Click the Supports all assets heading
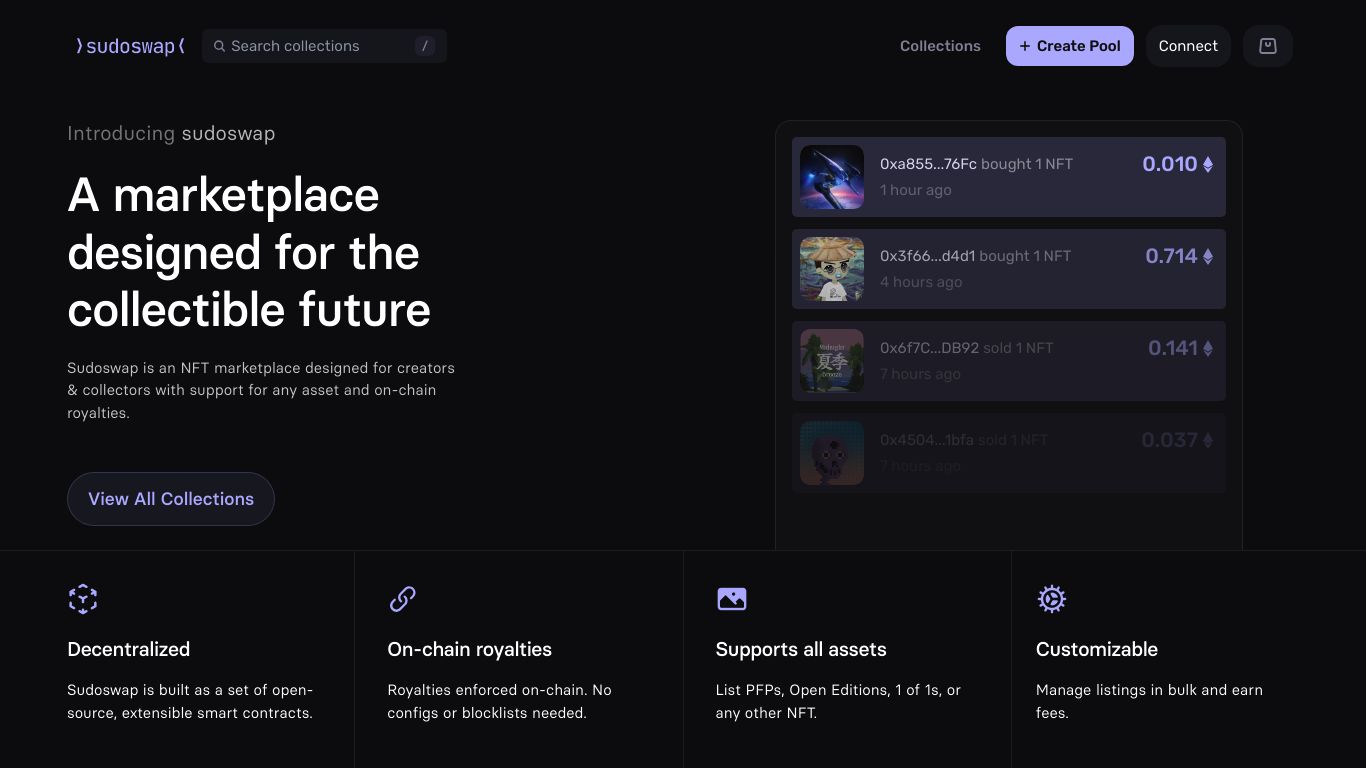The image size is (1366, 768). (801, 649)
